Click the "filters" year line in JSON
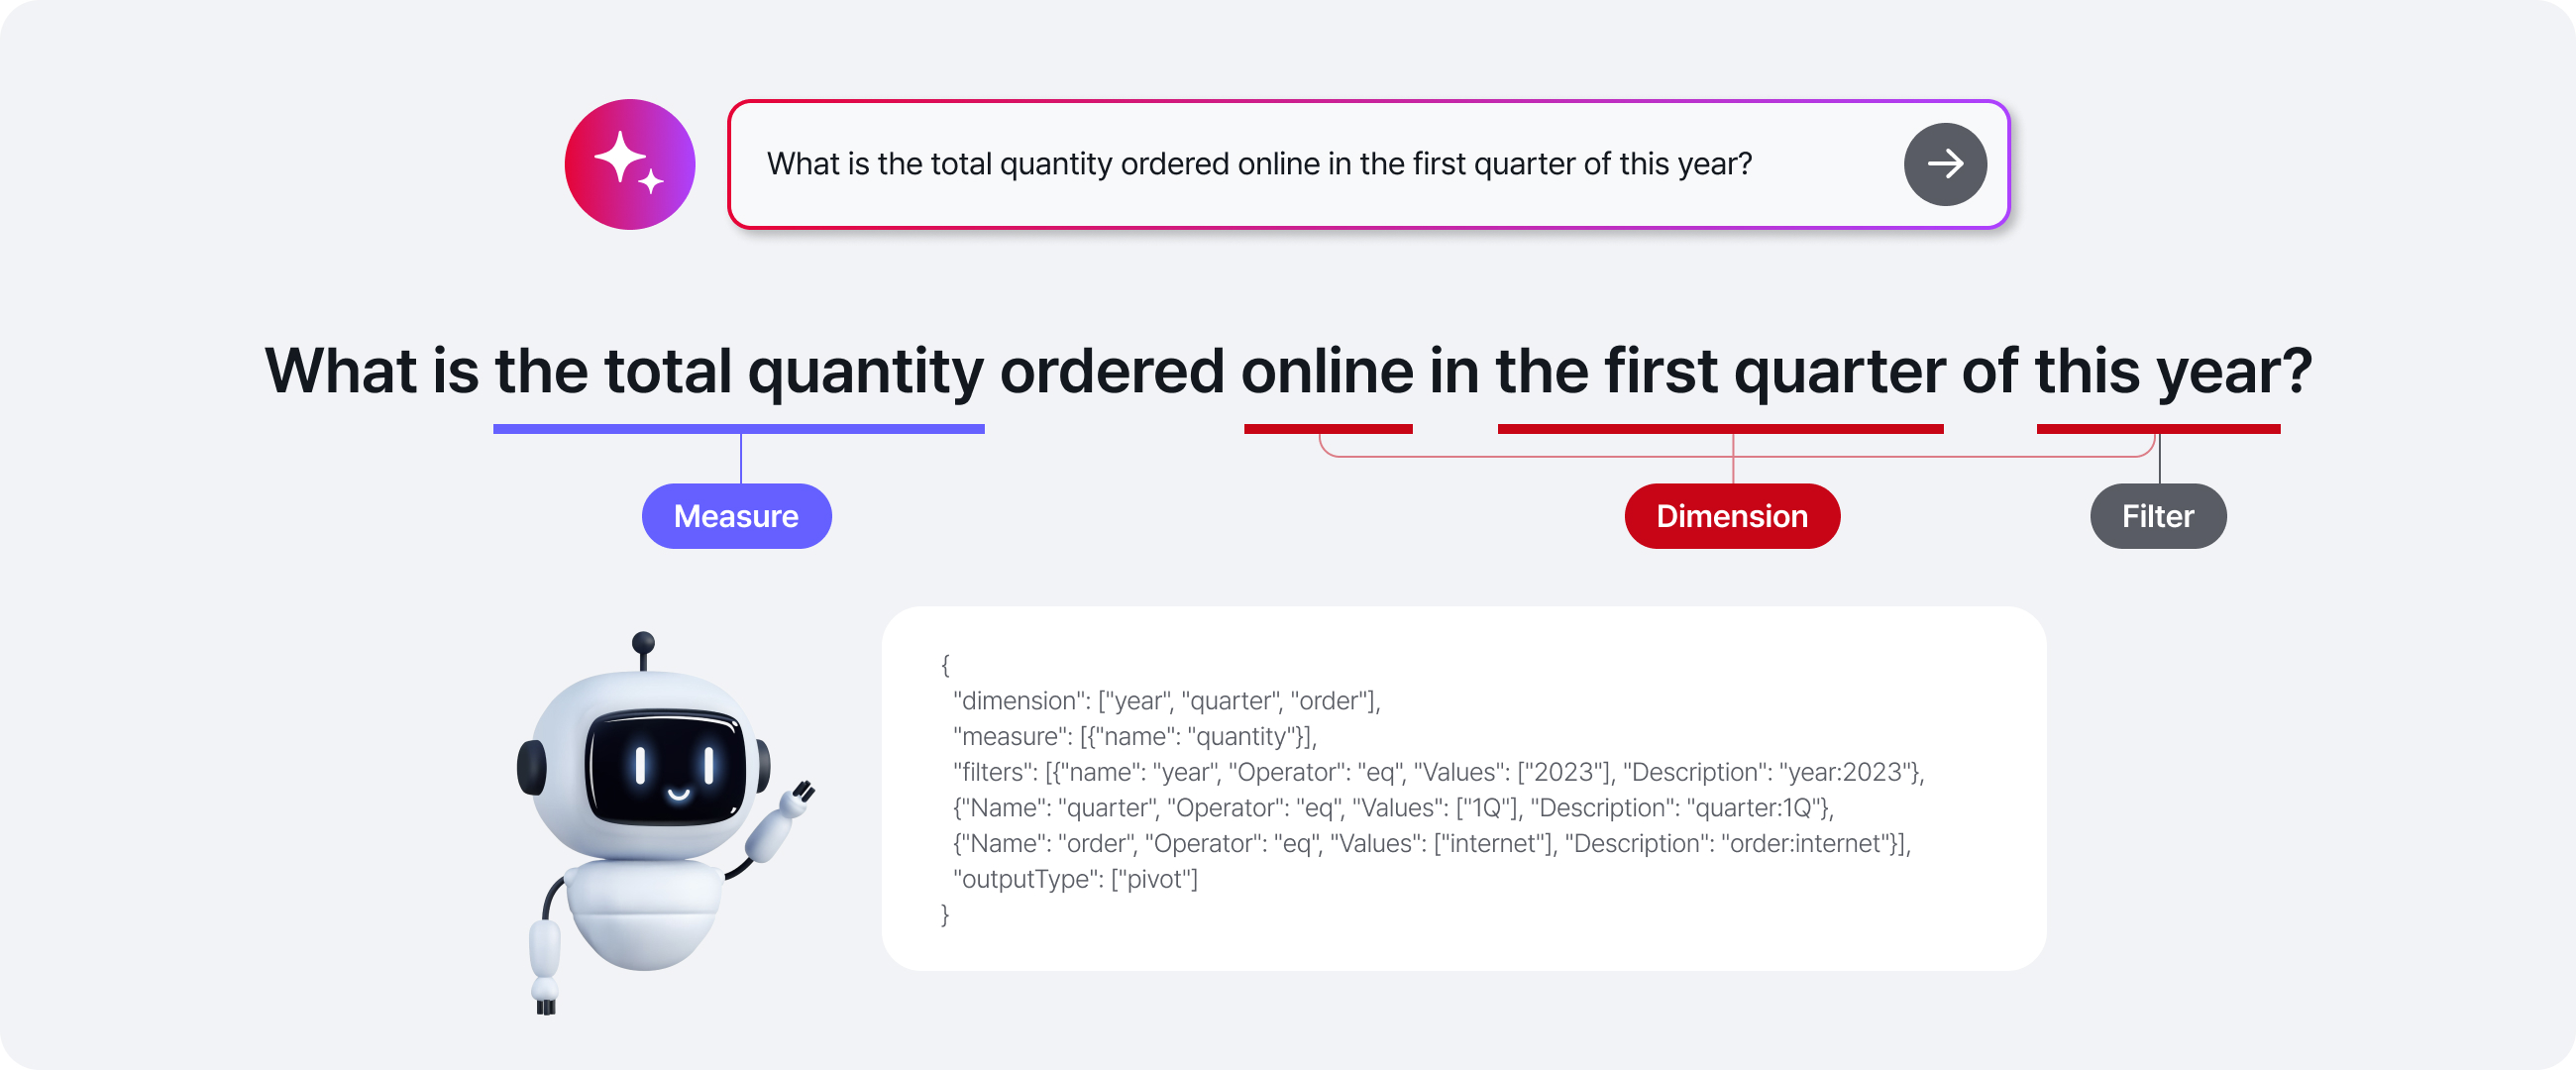The width and height of the screenshot is (2576, 1070). click(x=1439, y=773)
